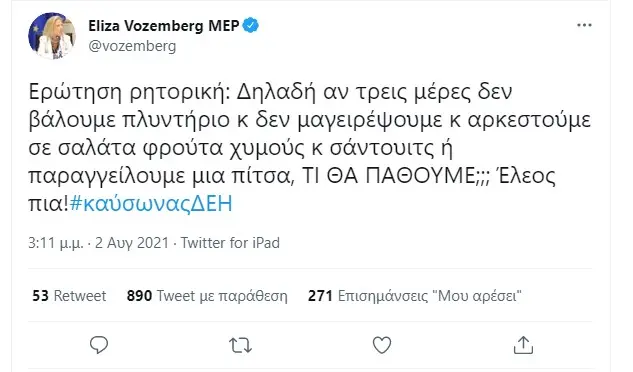Like the tweet with heart icon
The width and height of the screenshot is (633, 372).
[x=381, y=345]
